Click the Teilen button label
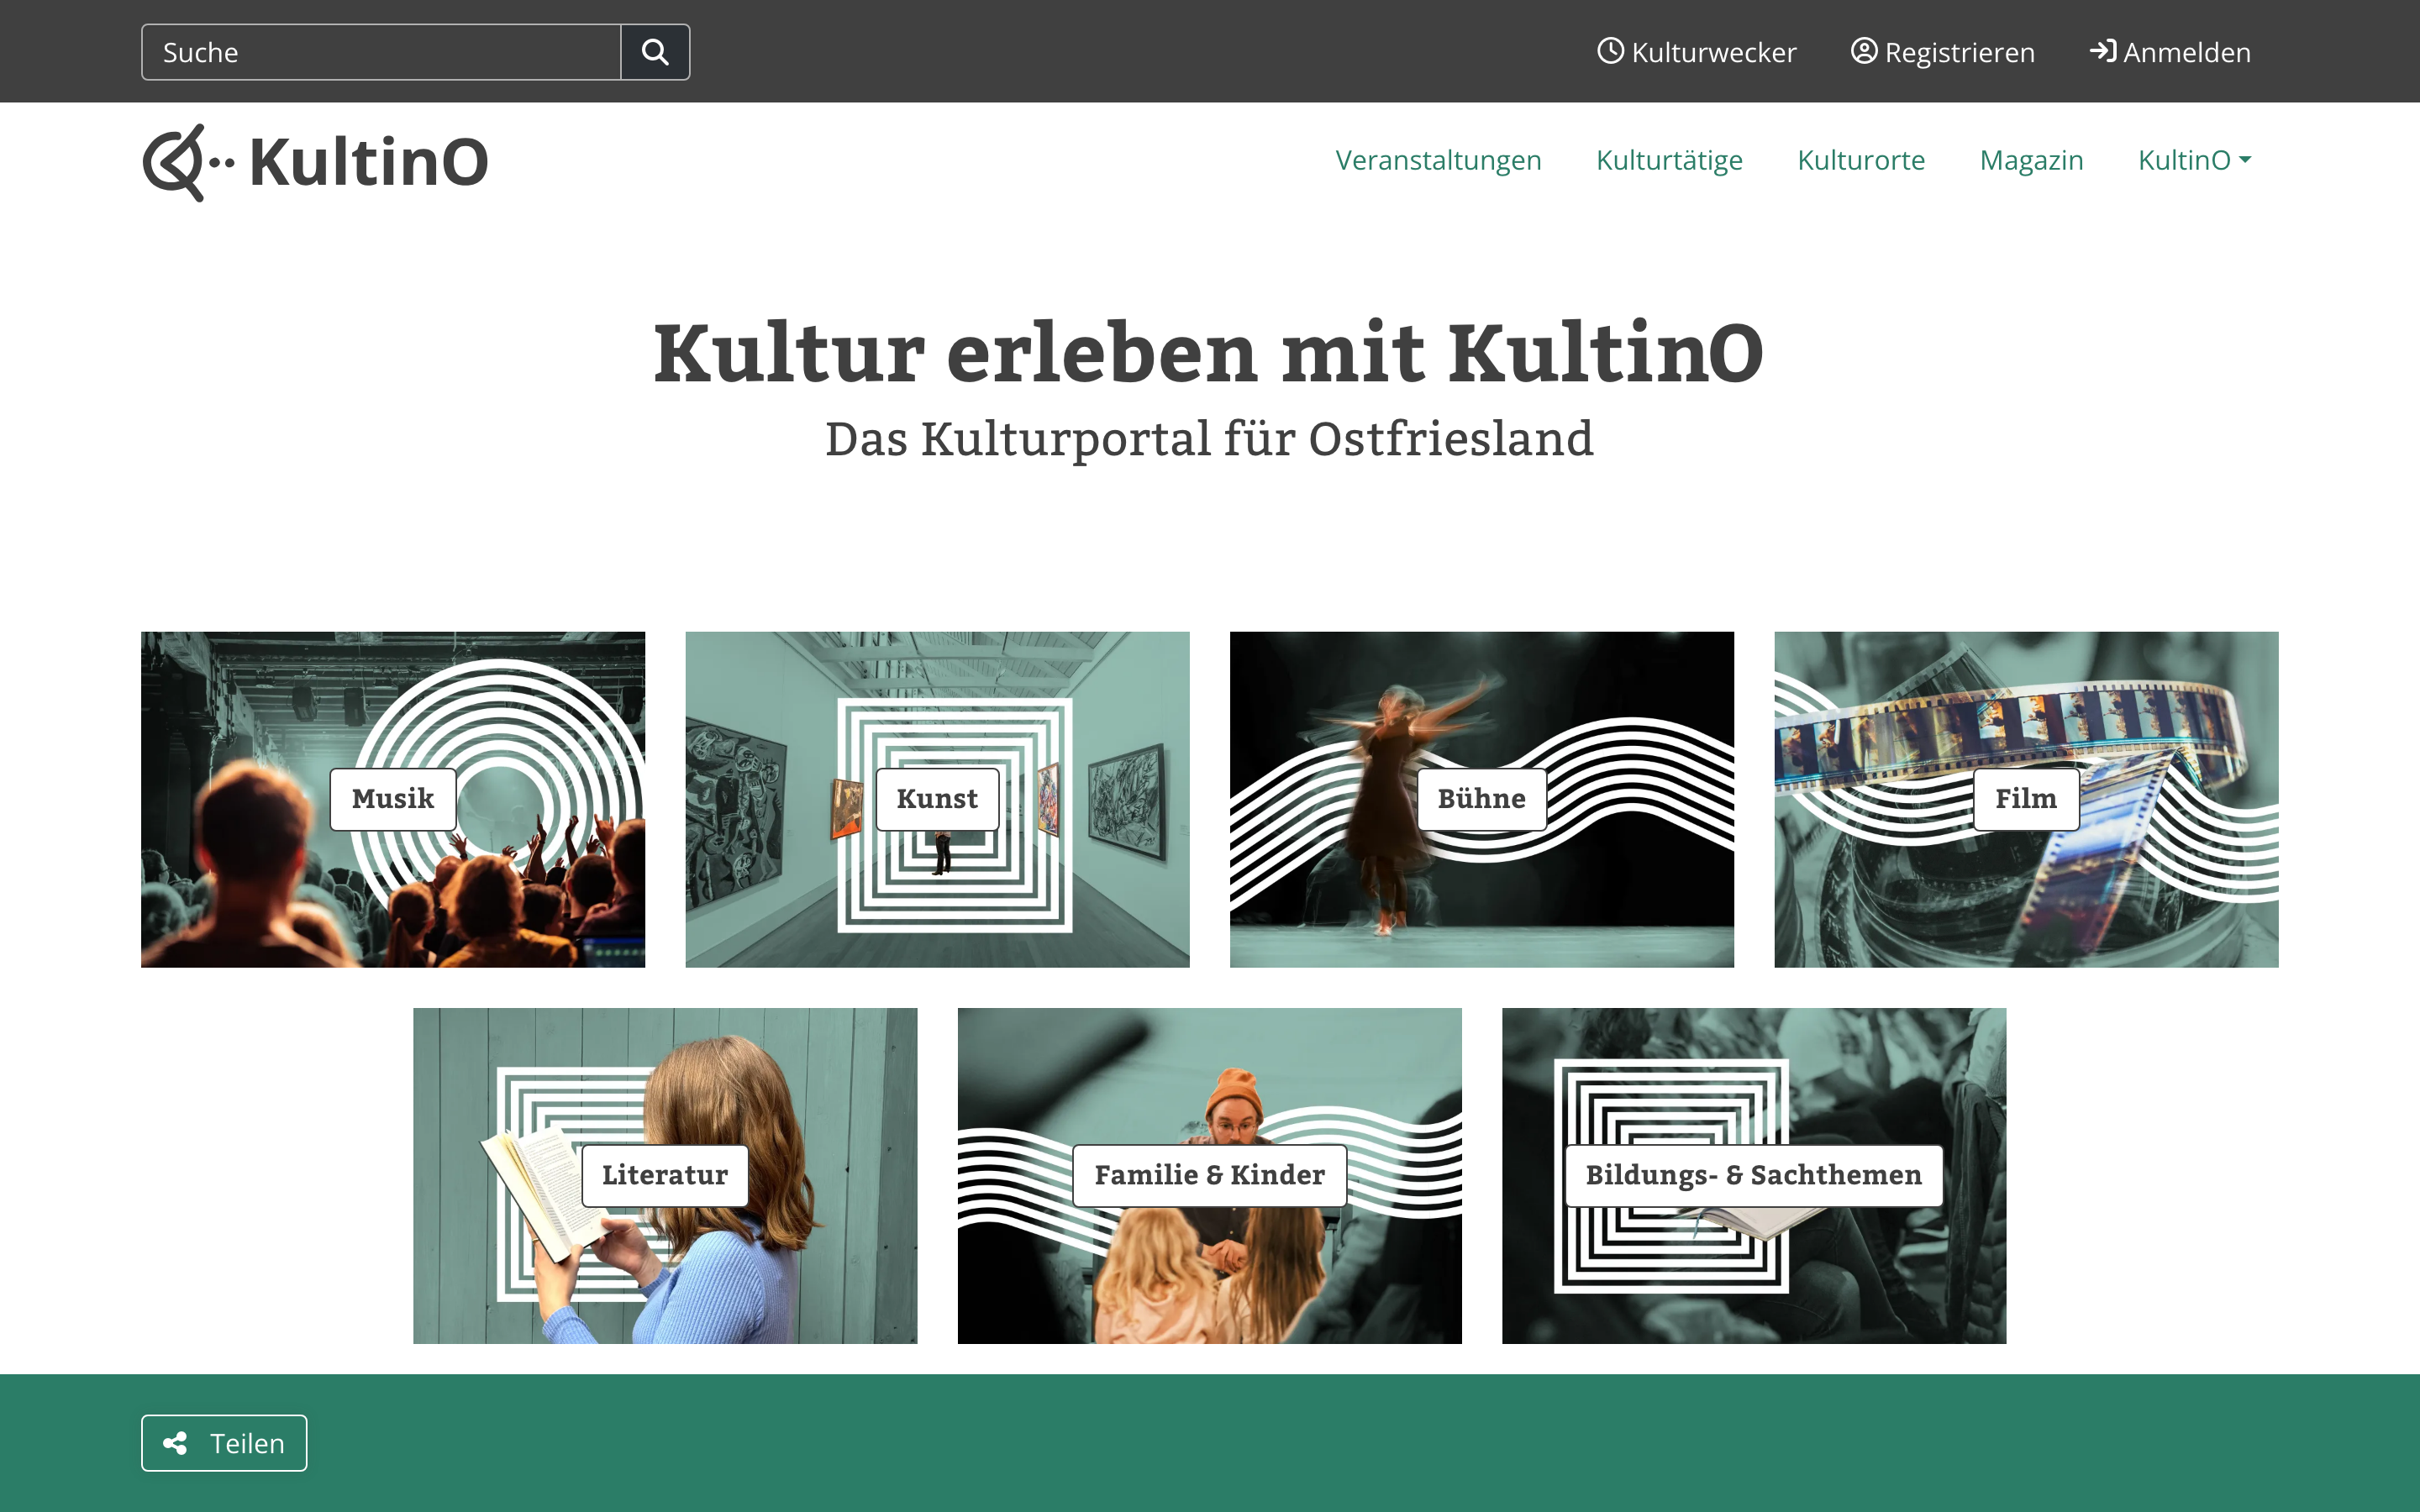The height and width of the screenshot is (1512, 2420). [x=247, y=1443]
